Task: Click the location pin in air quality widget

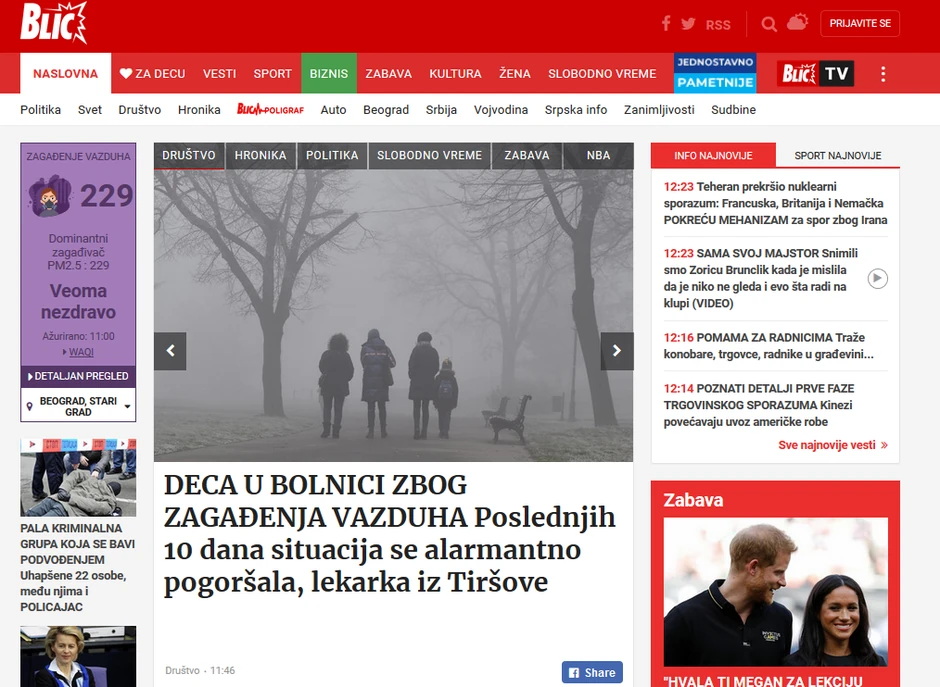Action: click(x=29, y=404)
